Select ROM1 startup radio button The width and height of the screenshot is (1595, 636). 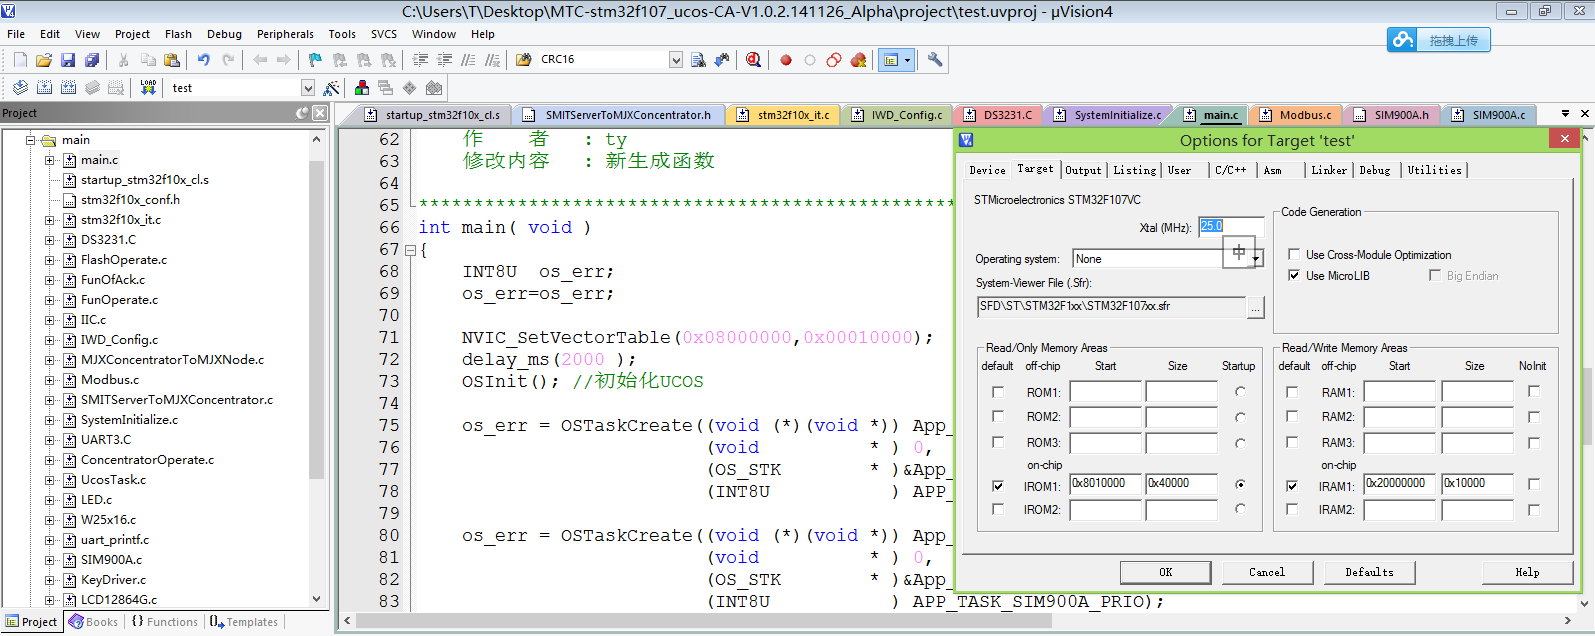[x=1240, y=392]
